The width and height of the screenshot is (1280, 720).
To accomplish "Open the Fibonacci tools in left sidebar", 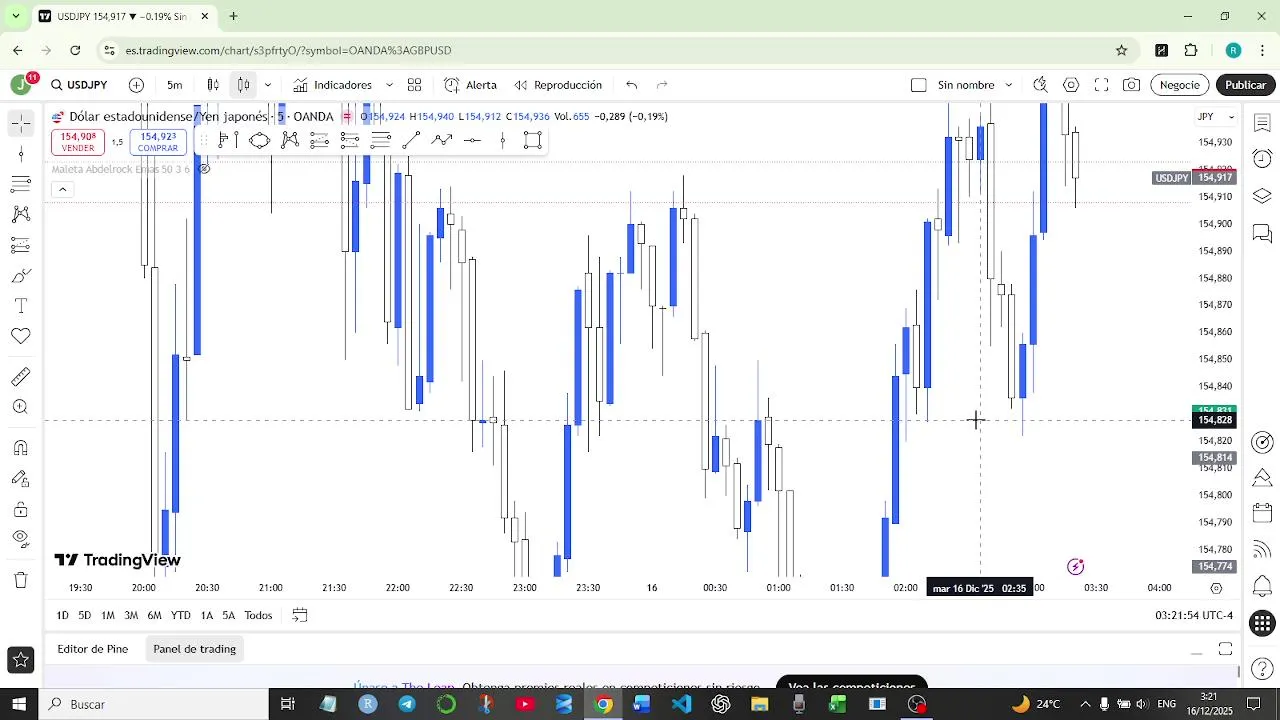I will [x=21, y=184].
